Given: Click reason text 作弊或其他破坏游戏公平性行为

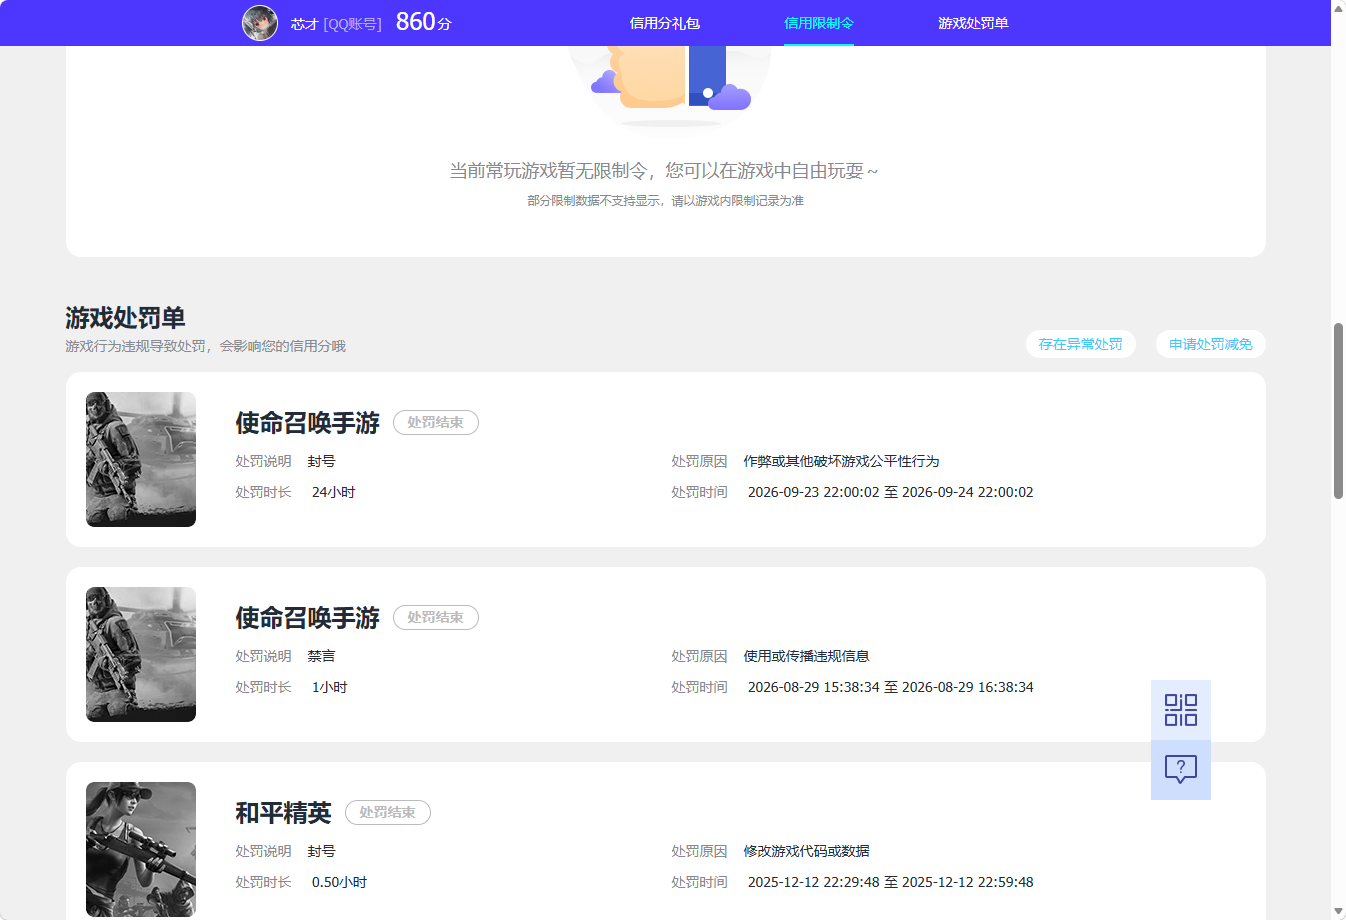Looking at the screenshot, I should pos(842,461).
